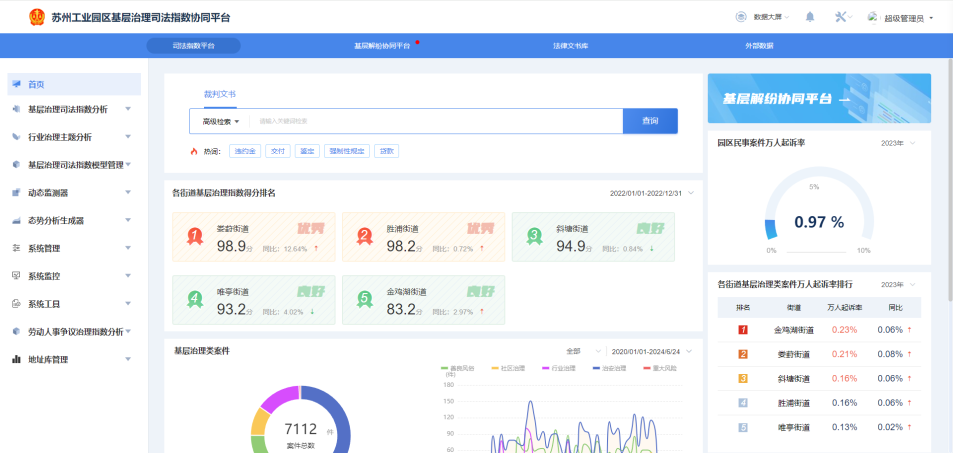Expand the 超级管理员 user menu
This screenshot has height=453, width=953.
coord(907,18)
